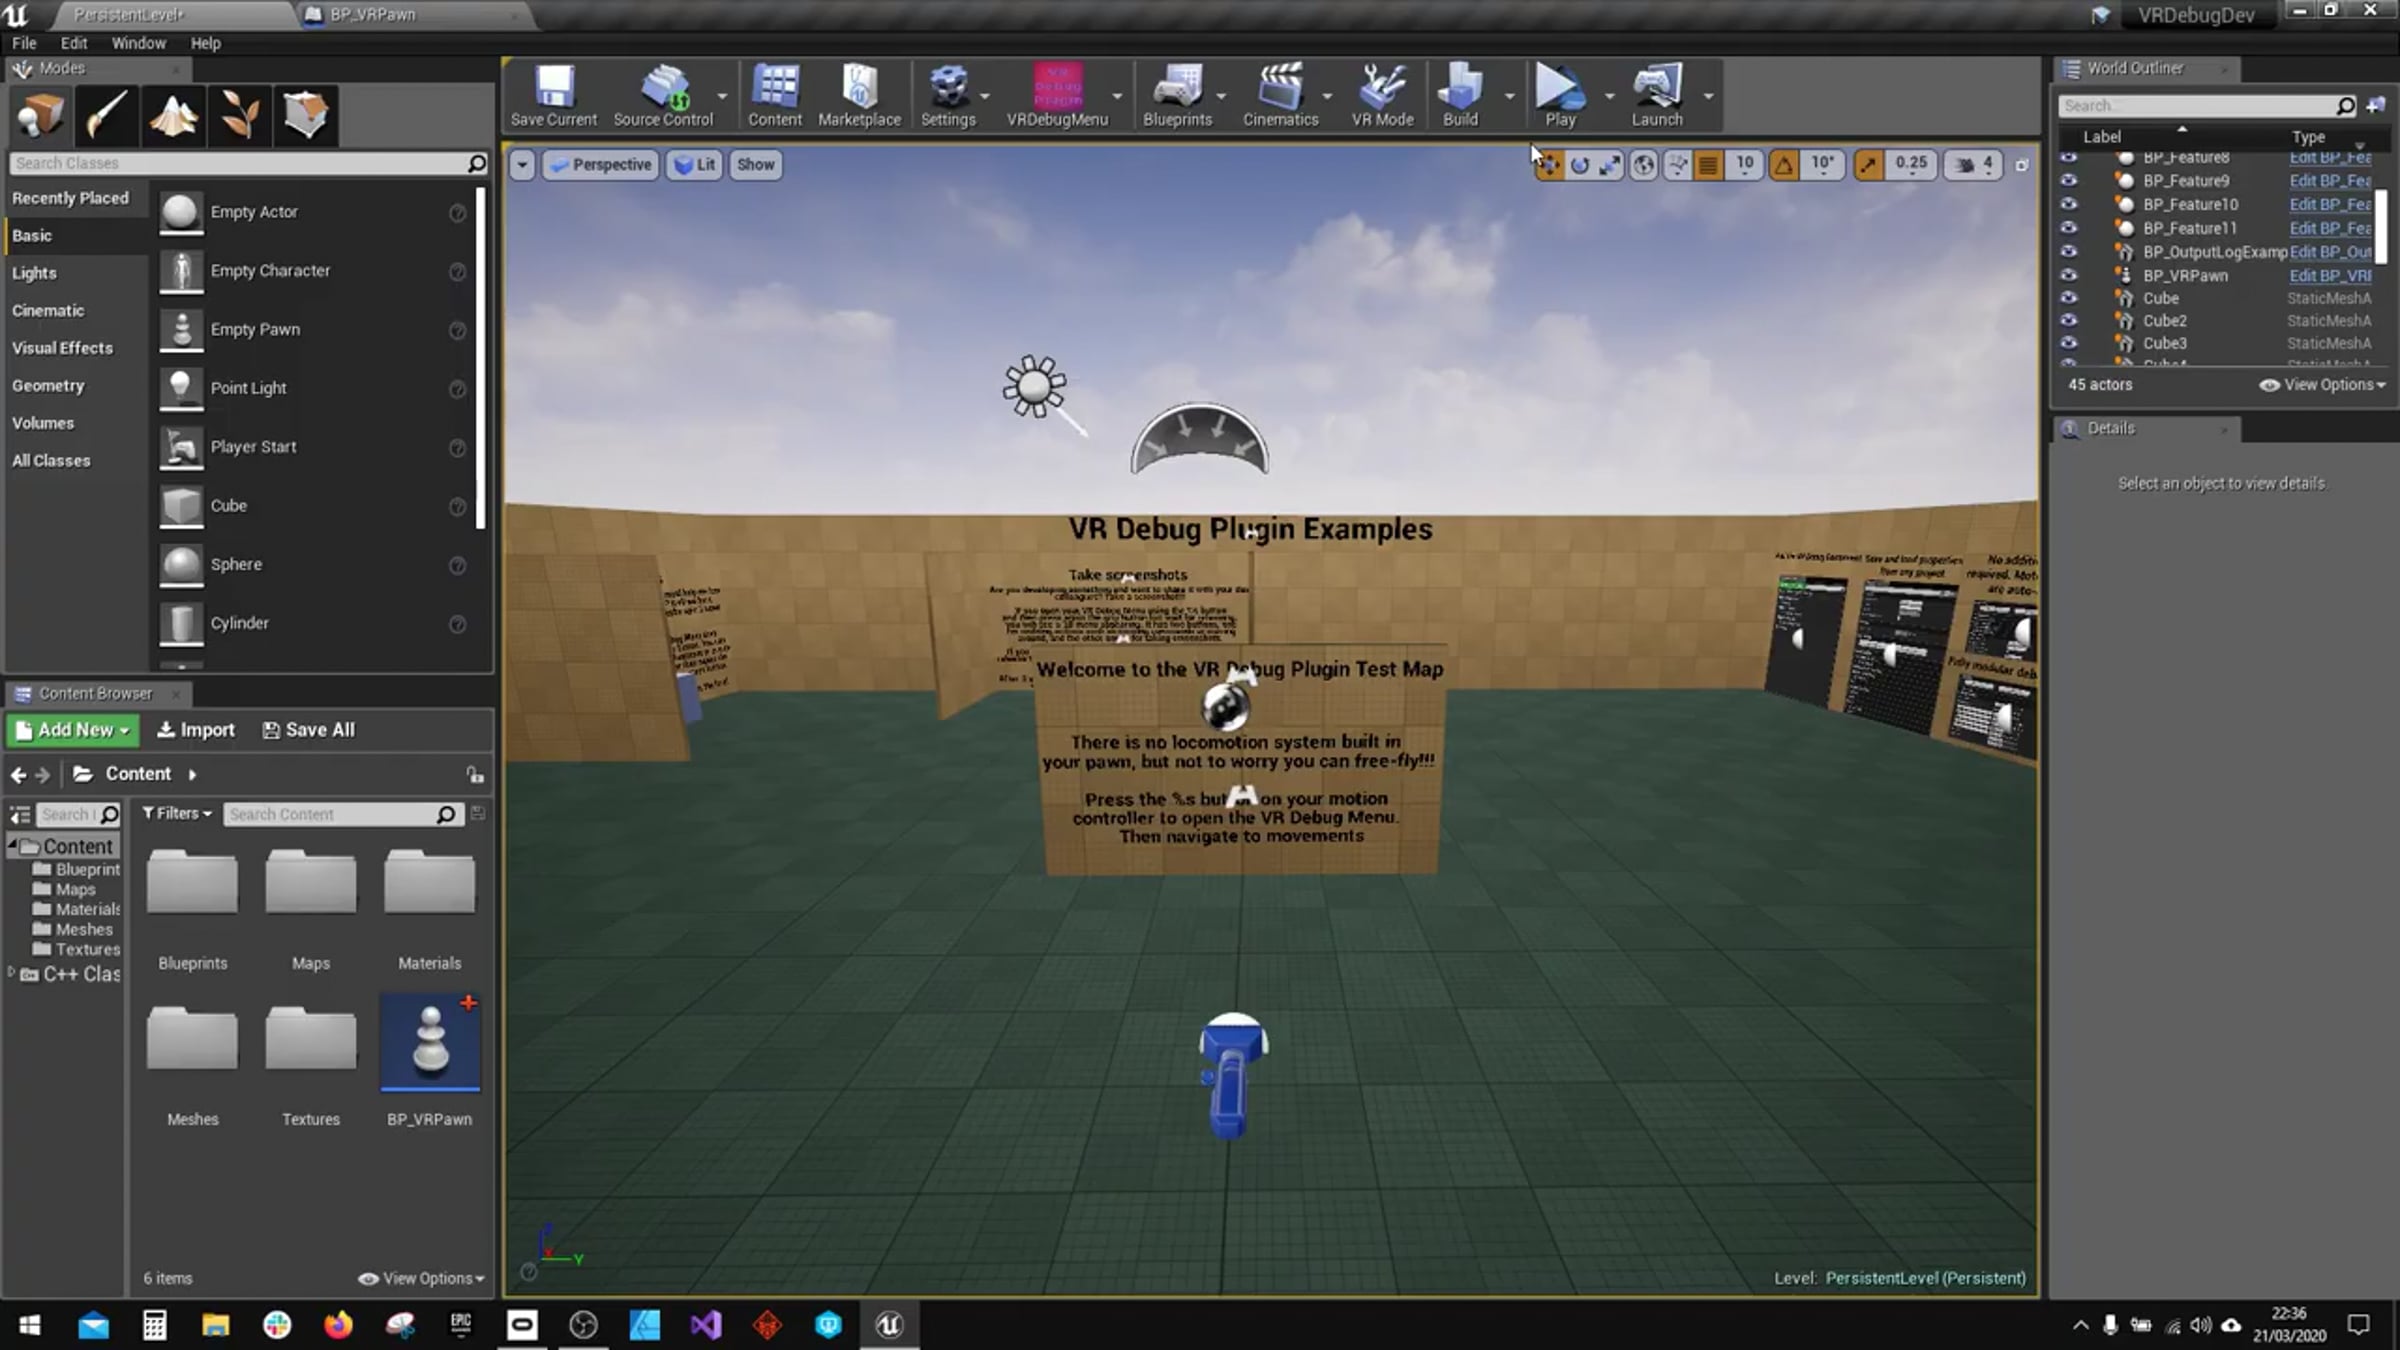Toggle visibility of BP_VRPawn in the outliner
Image resolution: width=2400 pixels, height=1350 pixels.
[x=2068, y=275]
